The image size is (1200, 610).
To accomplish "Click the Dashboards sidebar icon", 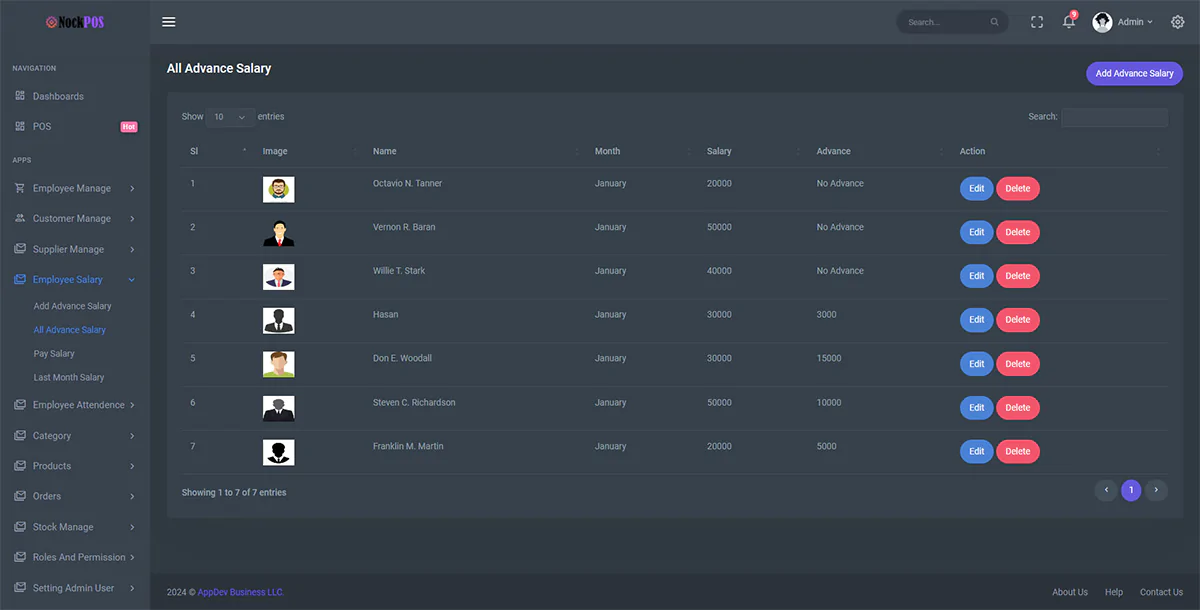I will point(20,96).
